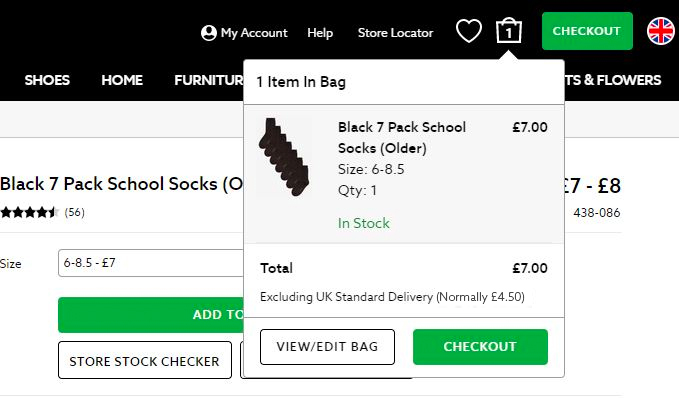Open the (56) reviews count link
679x398 pixels.
74,212
